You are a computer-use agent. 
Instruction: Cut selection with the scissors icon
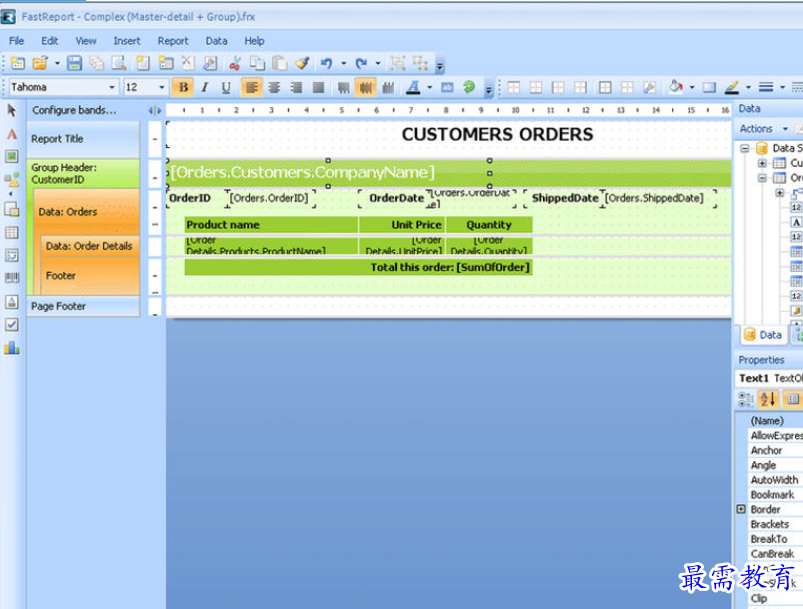tap(235, 64)
